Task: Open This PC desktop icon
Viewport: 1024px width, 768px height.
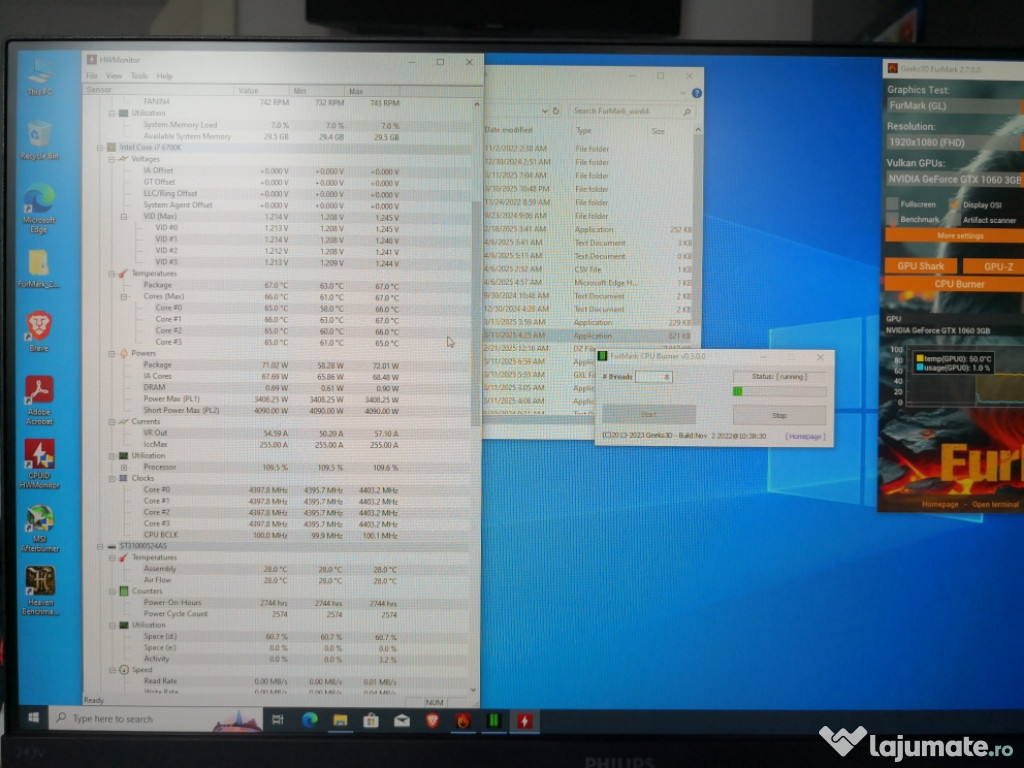Action: click(x=40, y=77)
